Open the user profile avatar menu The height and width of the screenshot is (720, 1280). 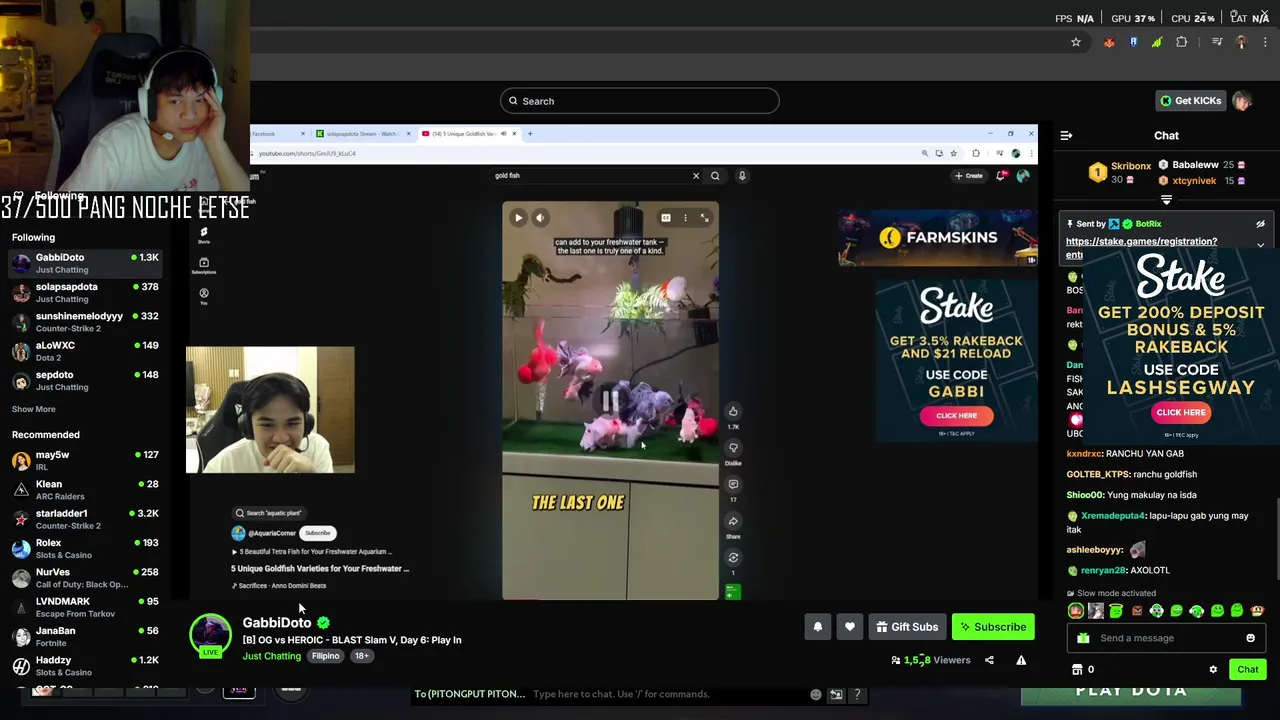[x=1242, y=101]
